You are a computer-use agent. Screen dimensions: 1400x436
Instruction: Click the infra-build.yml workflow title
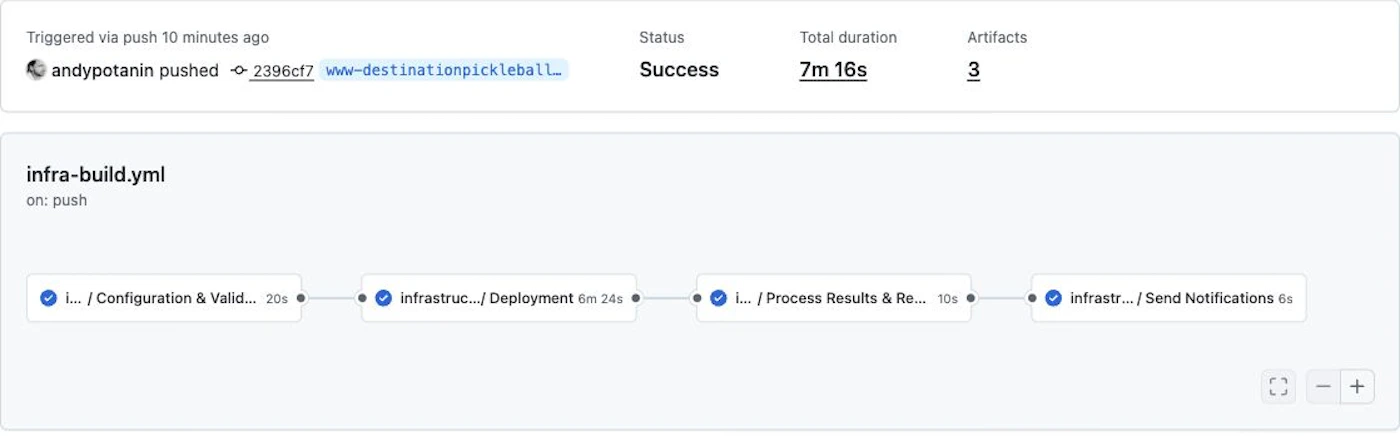point(96,175)
